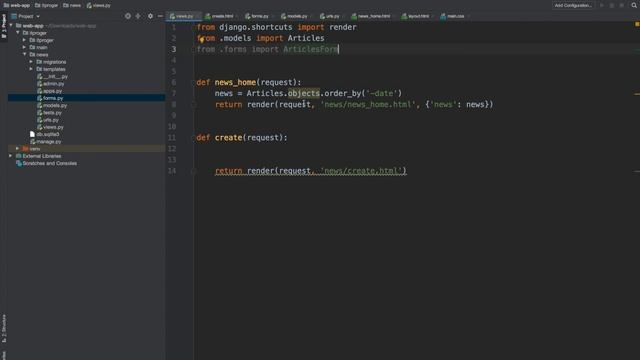
Task: Click the 'news/create.html' string on line 14
Action: click(x=361, y=171)
